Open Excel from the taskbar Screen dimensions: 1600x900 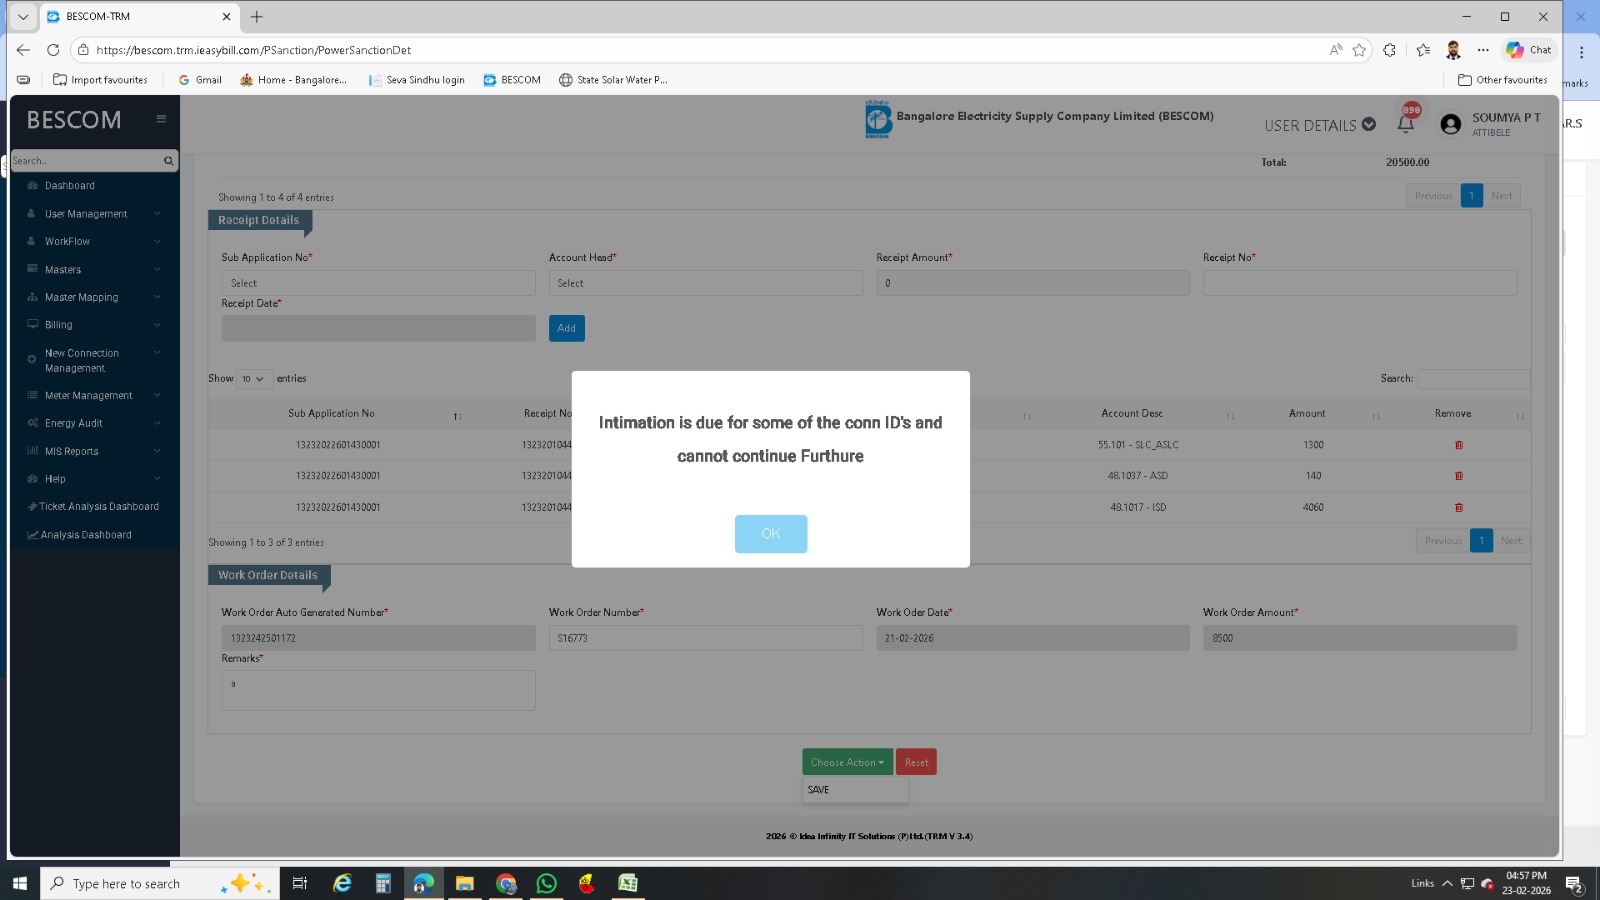point(628,883)
